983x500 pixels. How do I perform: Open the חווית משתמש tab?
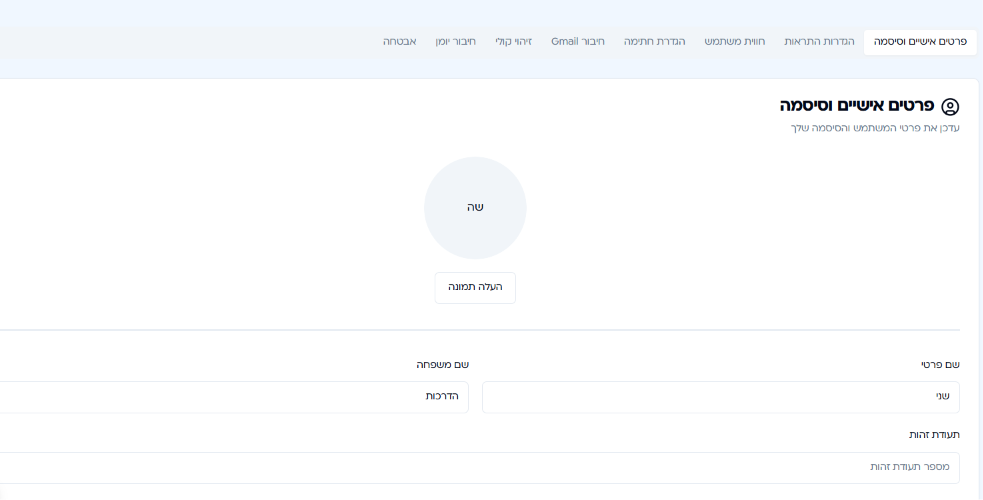point(734,42)
